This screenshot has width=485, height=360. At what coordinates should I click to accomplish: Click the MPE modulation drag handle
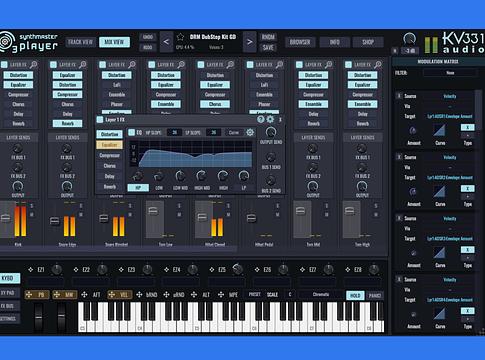pos(221,295)
